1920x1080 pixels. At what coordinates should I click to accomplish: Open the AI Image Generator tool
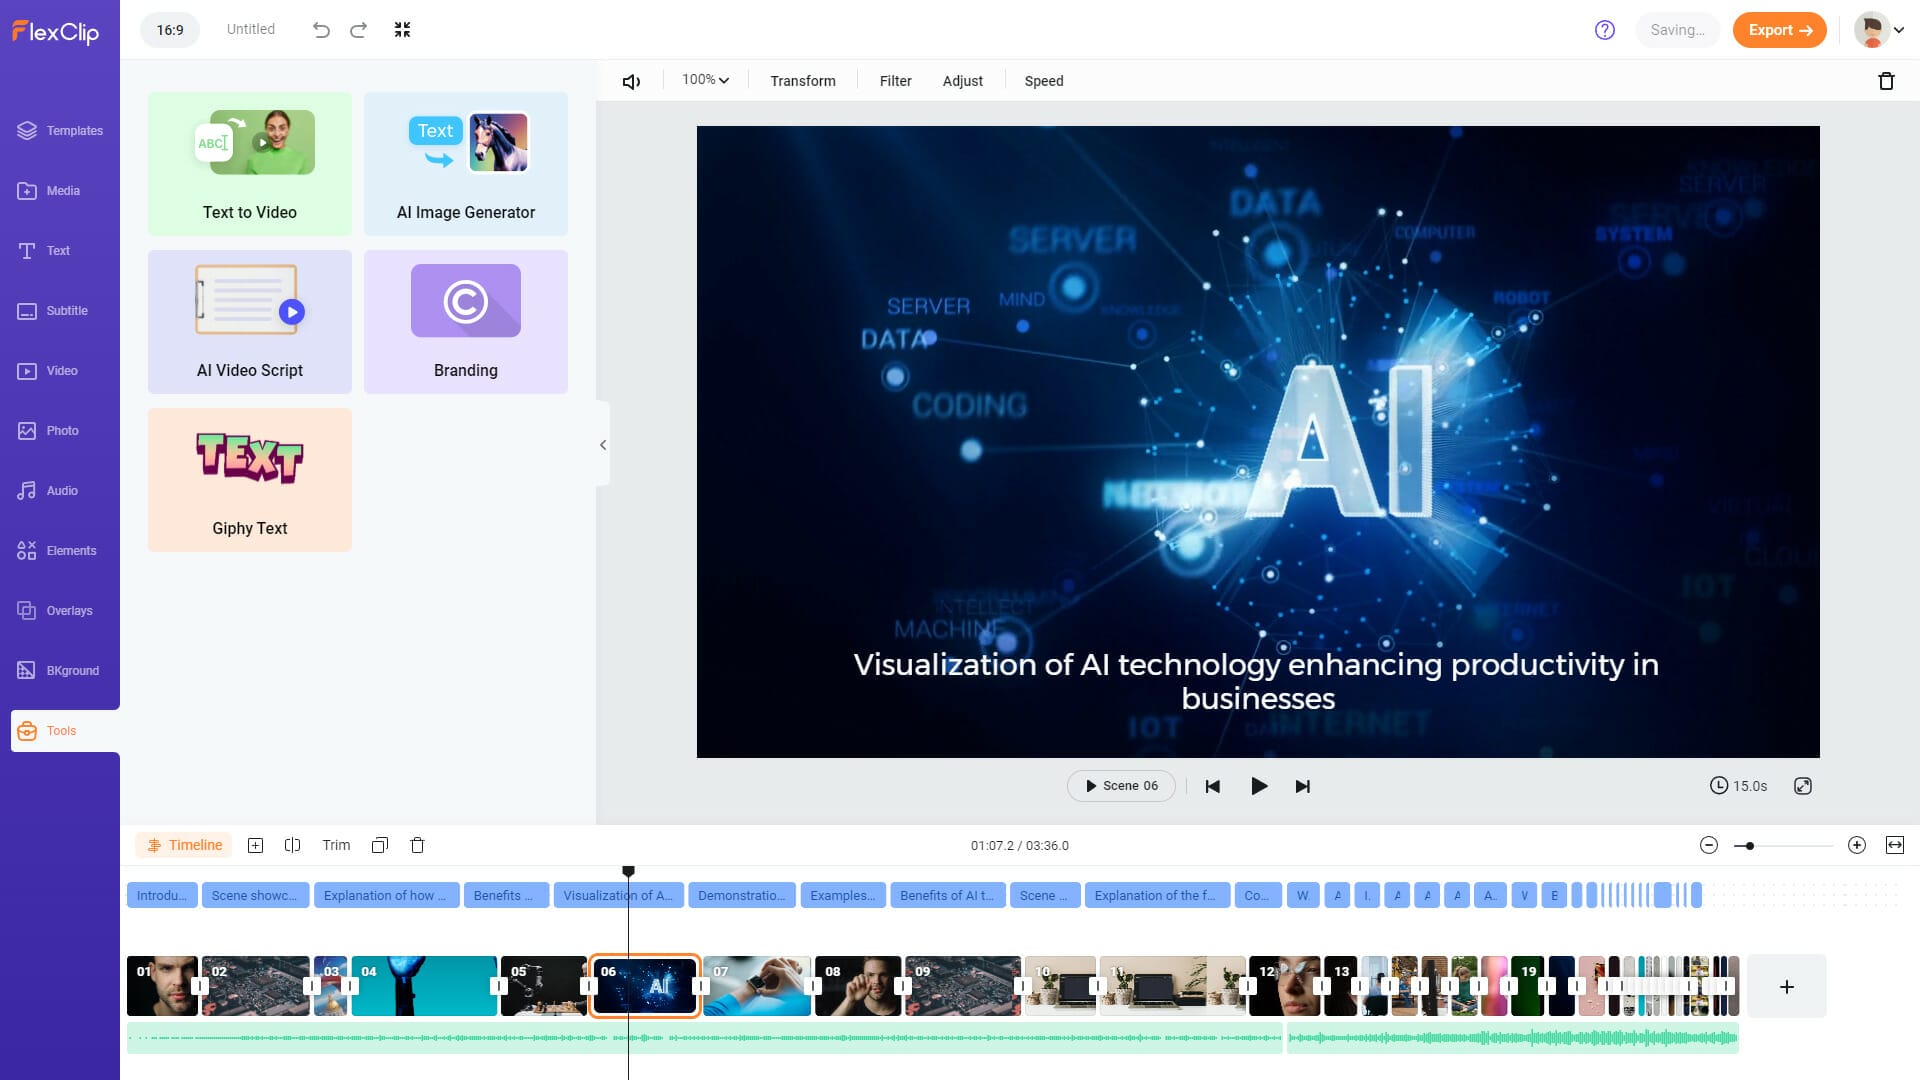(x=466, y=163)
